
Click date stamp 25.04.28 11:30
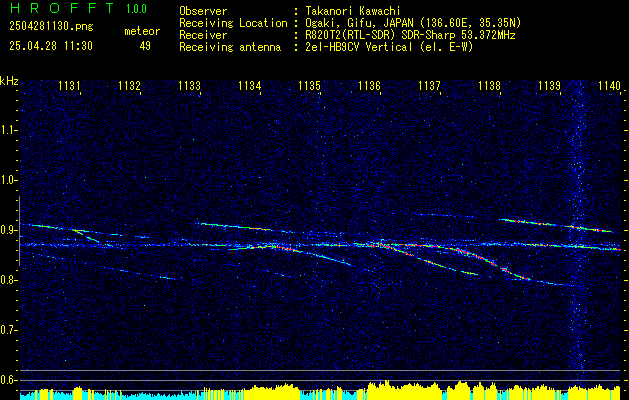click(51, 46)
